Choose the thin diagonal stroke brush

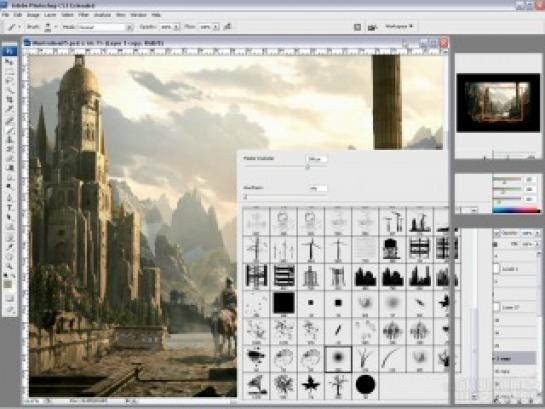(x=338, y=331)
